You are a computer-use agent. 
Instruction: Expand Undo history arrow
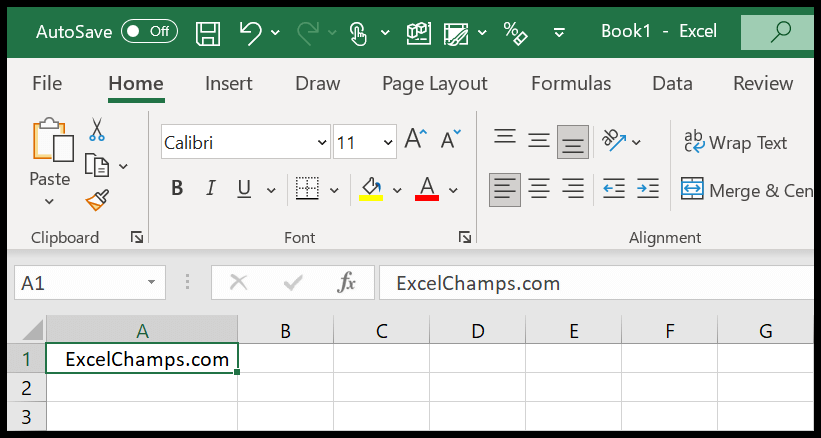(275, 33)
